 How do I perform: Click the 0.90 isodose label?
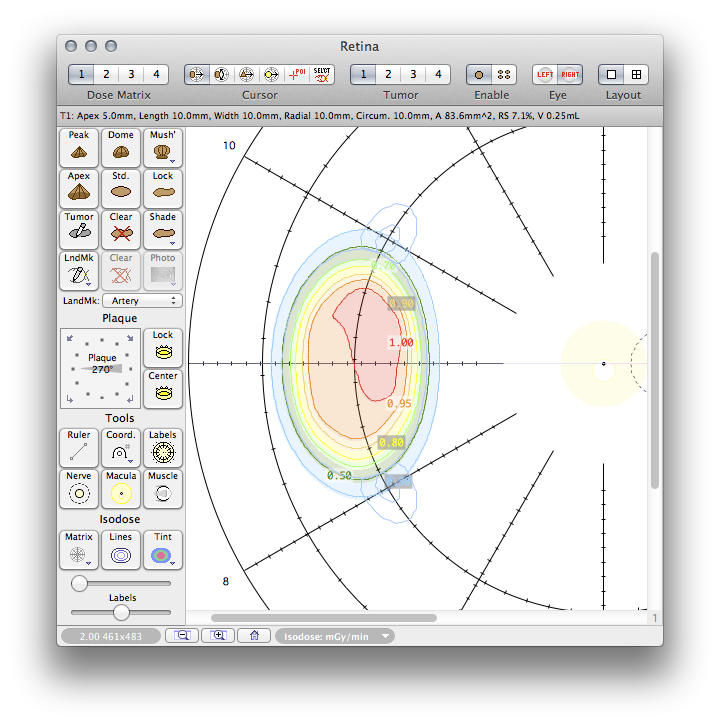[x=401, y=303]
